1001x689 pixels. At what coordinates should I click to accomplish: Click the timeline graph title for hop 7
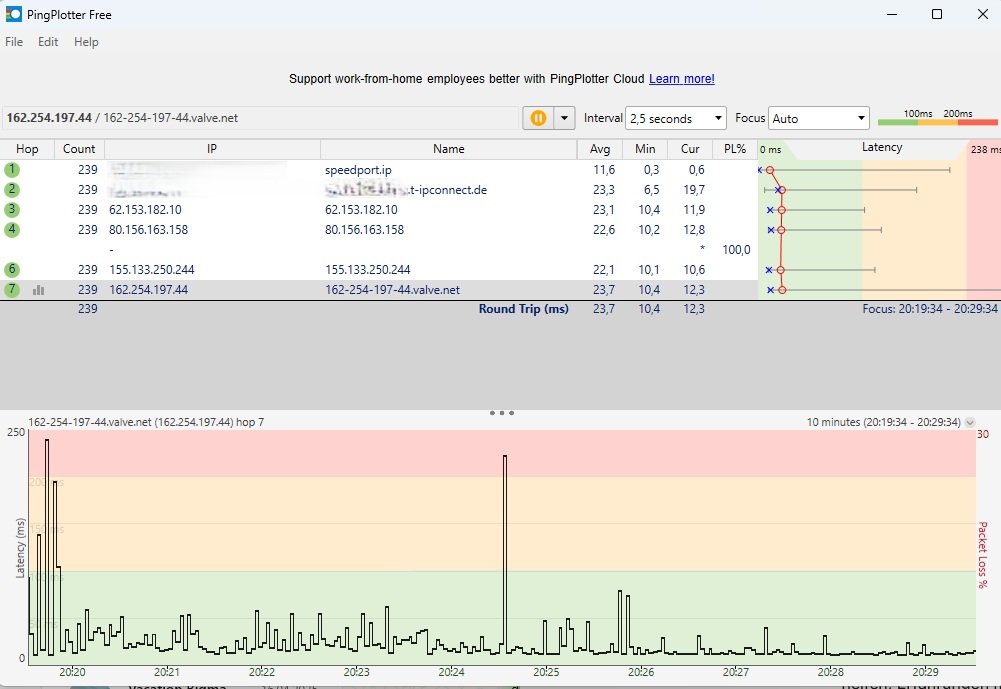[x=146, y=422]
